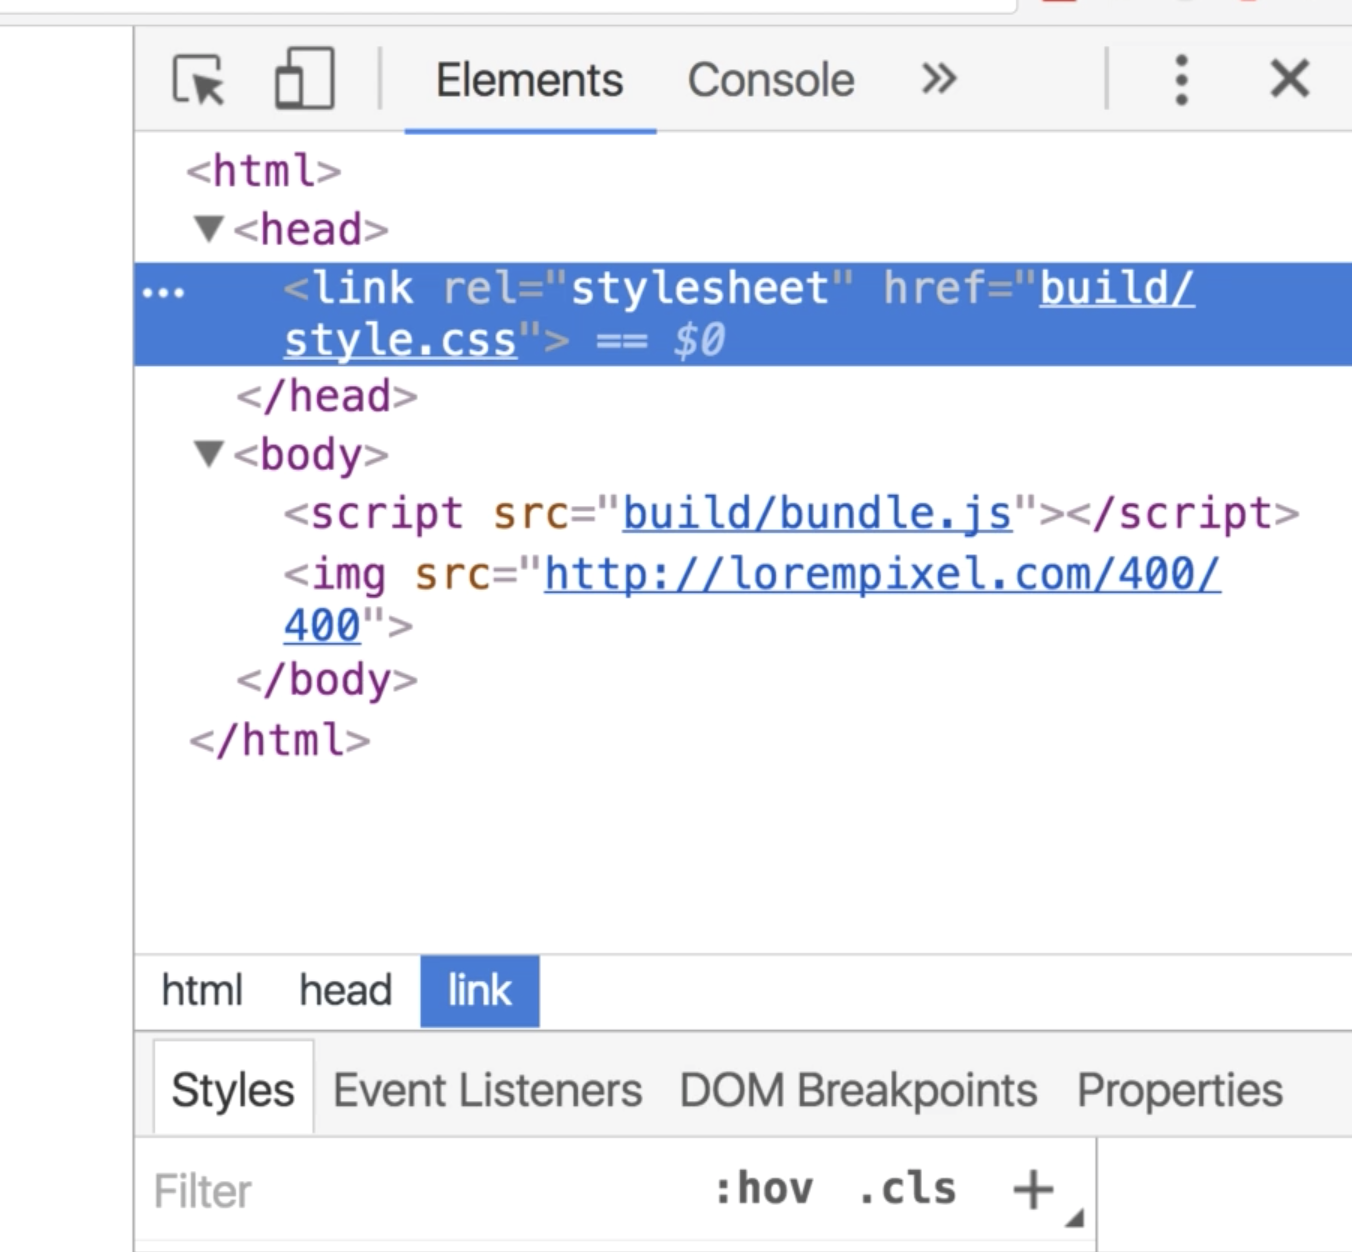The image size is (1352, 1252).
Task: Click the $0 reference text
Action: click(699, 341)
